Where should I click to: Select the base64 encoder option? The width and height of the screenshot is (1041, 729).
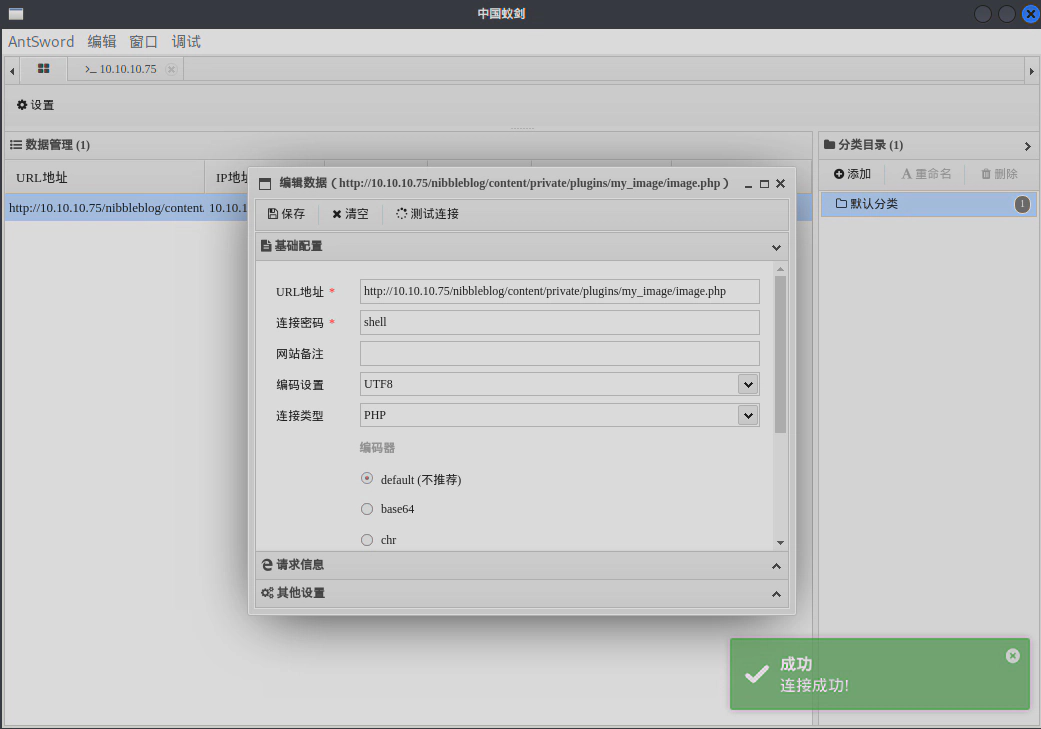tap(367, 509)
